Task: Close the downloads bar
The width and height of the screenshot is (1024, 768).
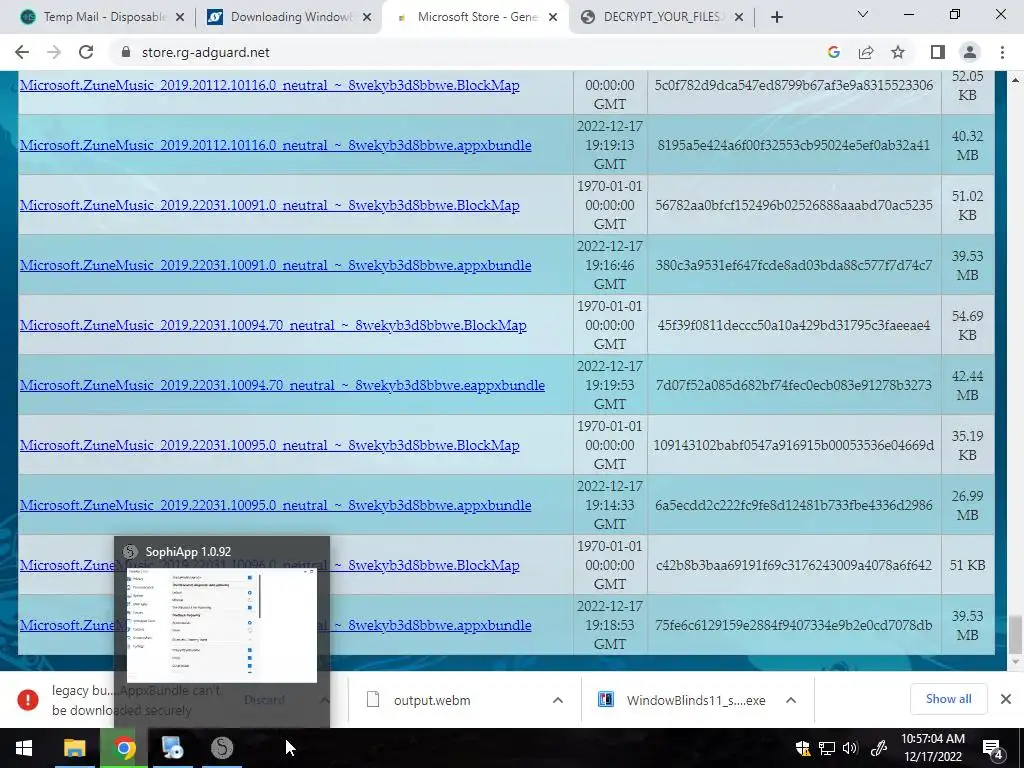Action: [1006, 699]
